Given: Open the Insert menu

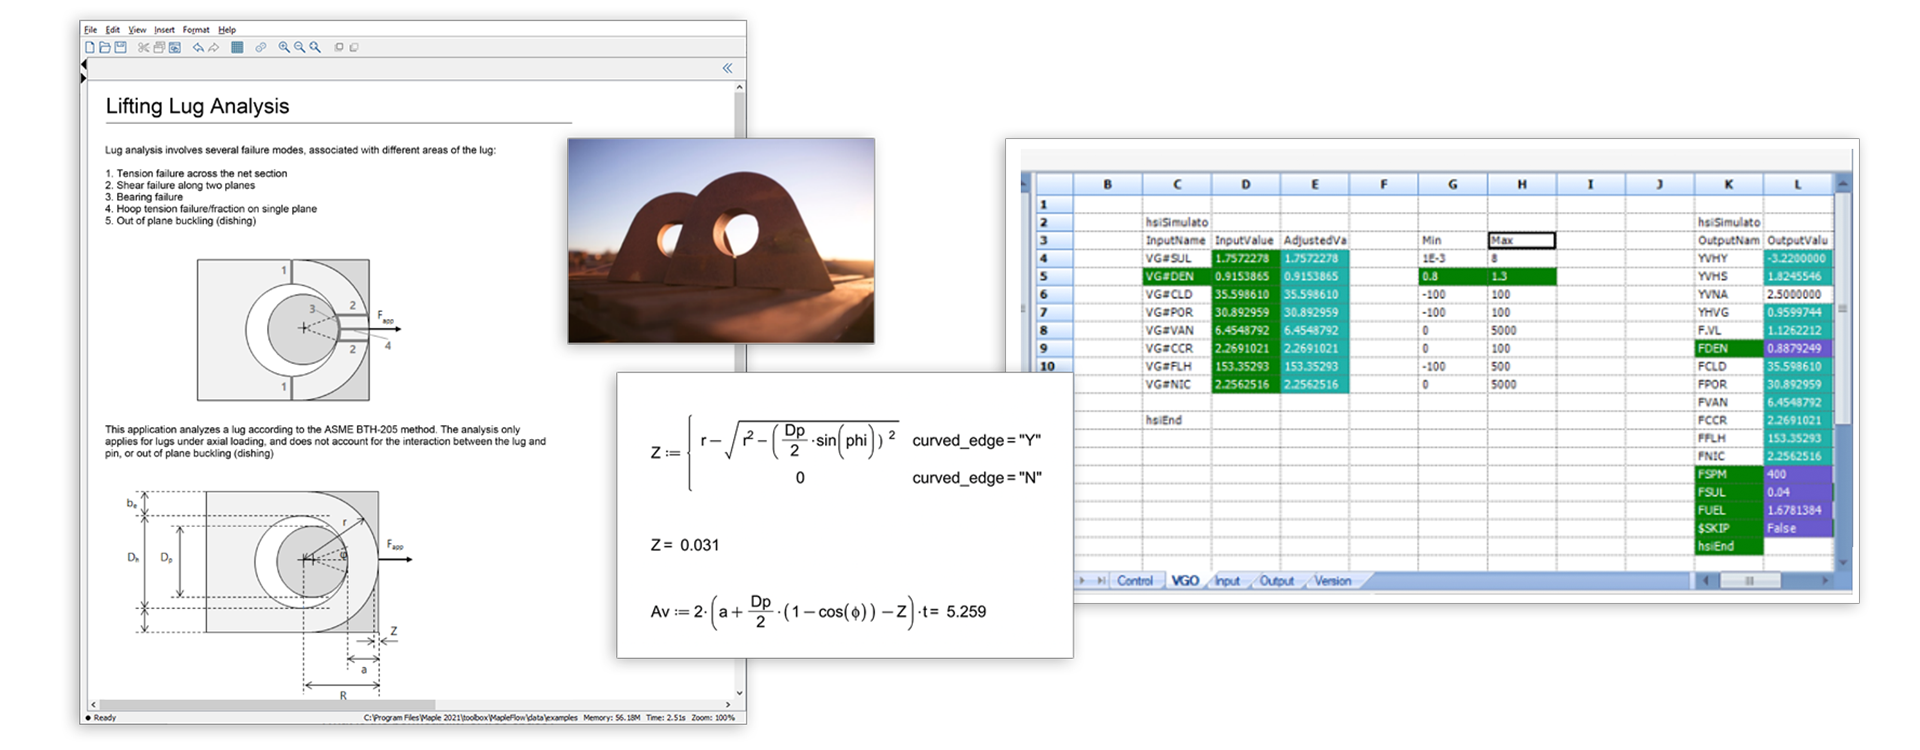Looking at the screenshot, I should (x=164, y=30).
